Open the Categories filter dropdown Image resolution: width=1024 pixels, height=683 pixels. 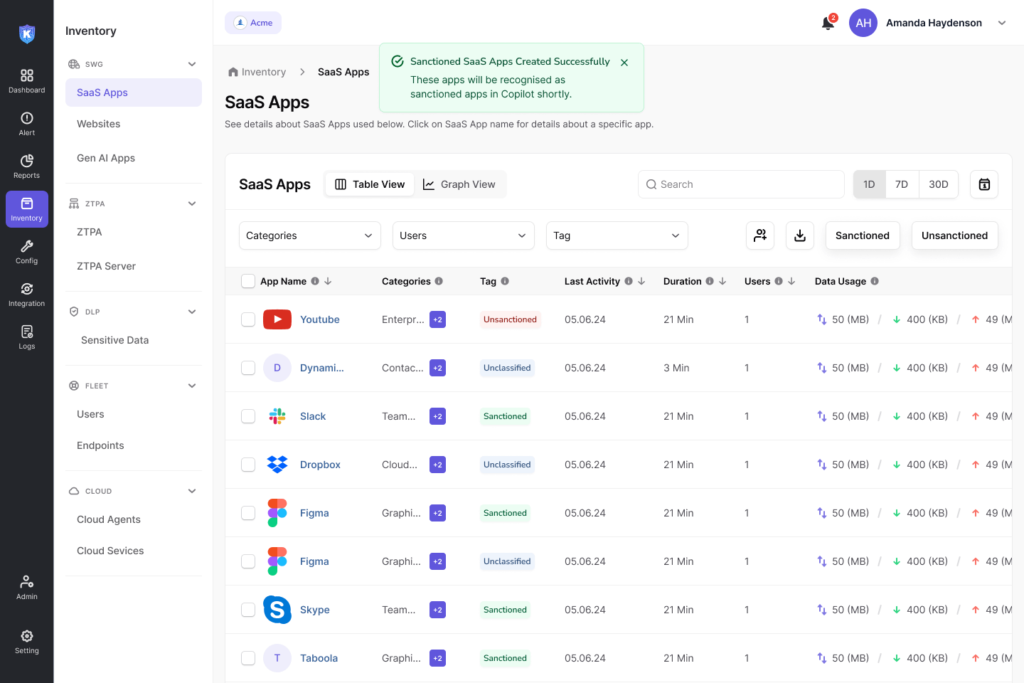(310, 236)
